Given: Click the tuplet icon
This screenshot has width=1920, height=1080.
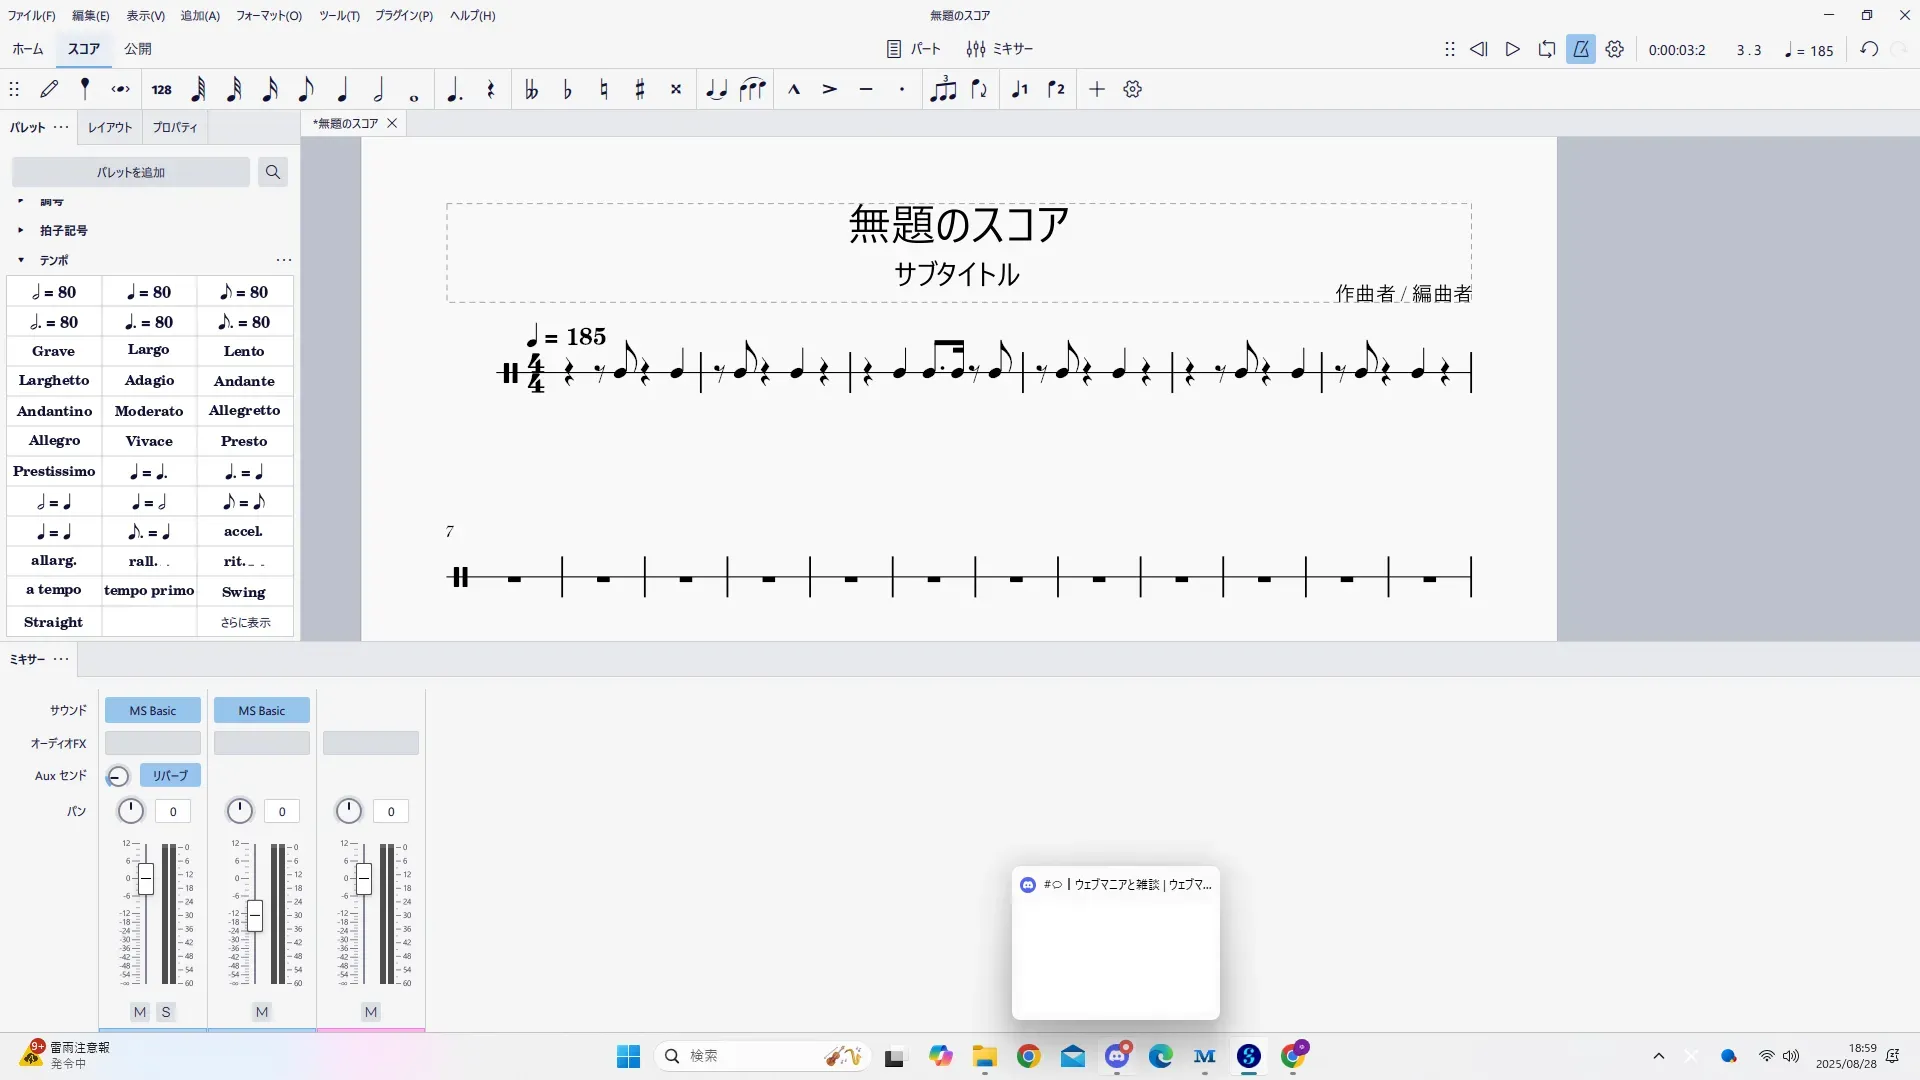Looking at the screenshot, I should (943, 89).
